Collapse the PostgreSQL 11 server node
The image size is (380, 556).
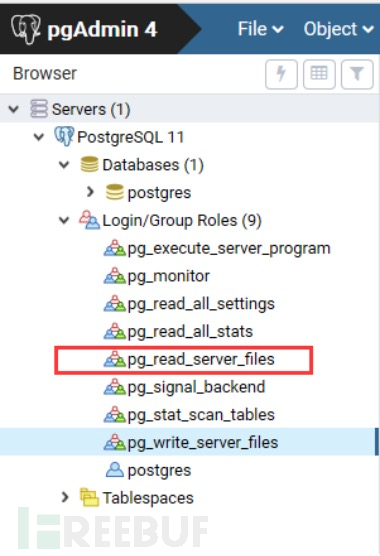[x=39, y=137]
